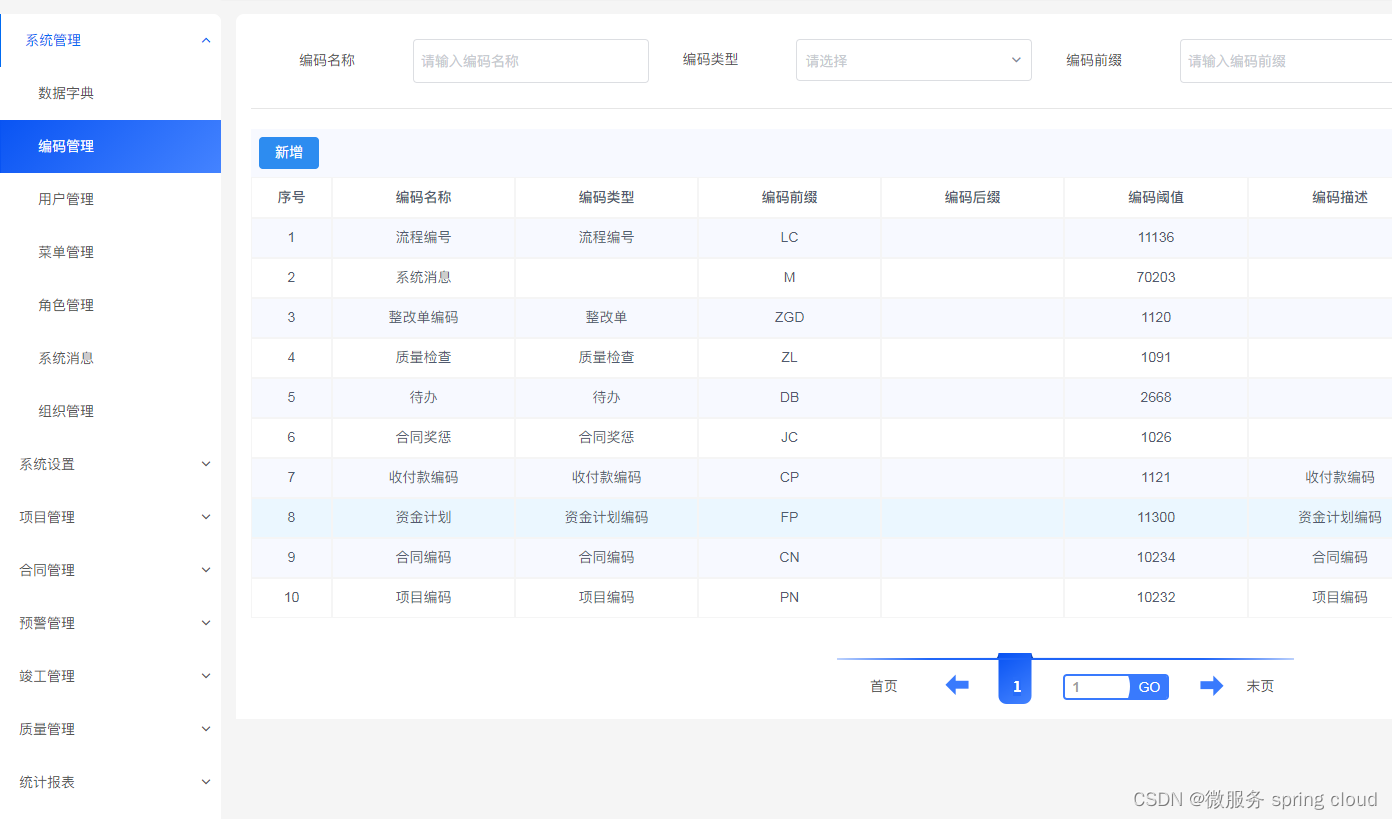Click the 新增 button
Image resolution: width=1392 pixels, height=819 pixels.
tap(289, 152)
